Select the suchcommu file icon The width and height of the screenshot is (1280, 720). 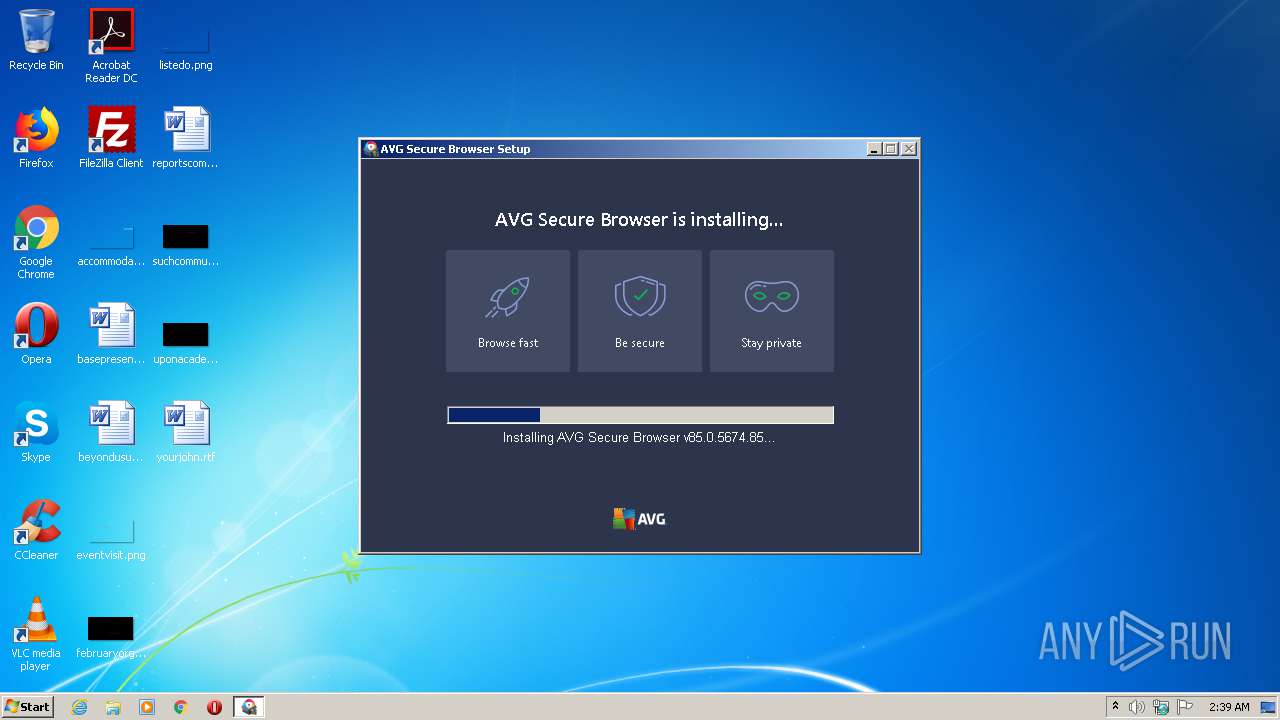click(x=186, y=245)
